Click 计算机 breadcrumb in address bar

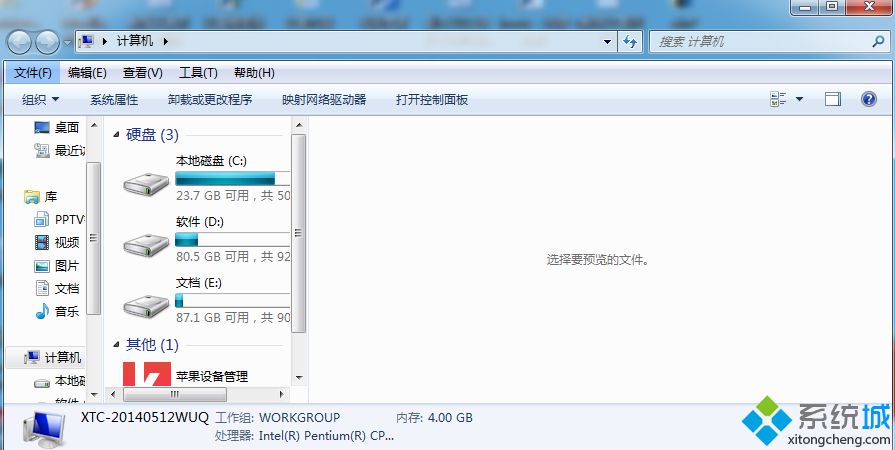coord(135,41)
